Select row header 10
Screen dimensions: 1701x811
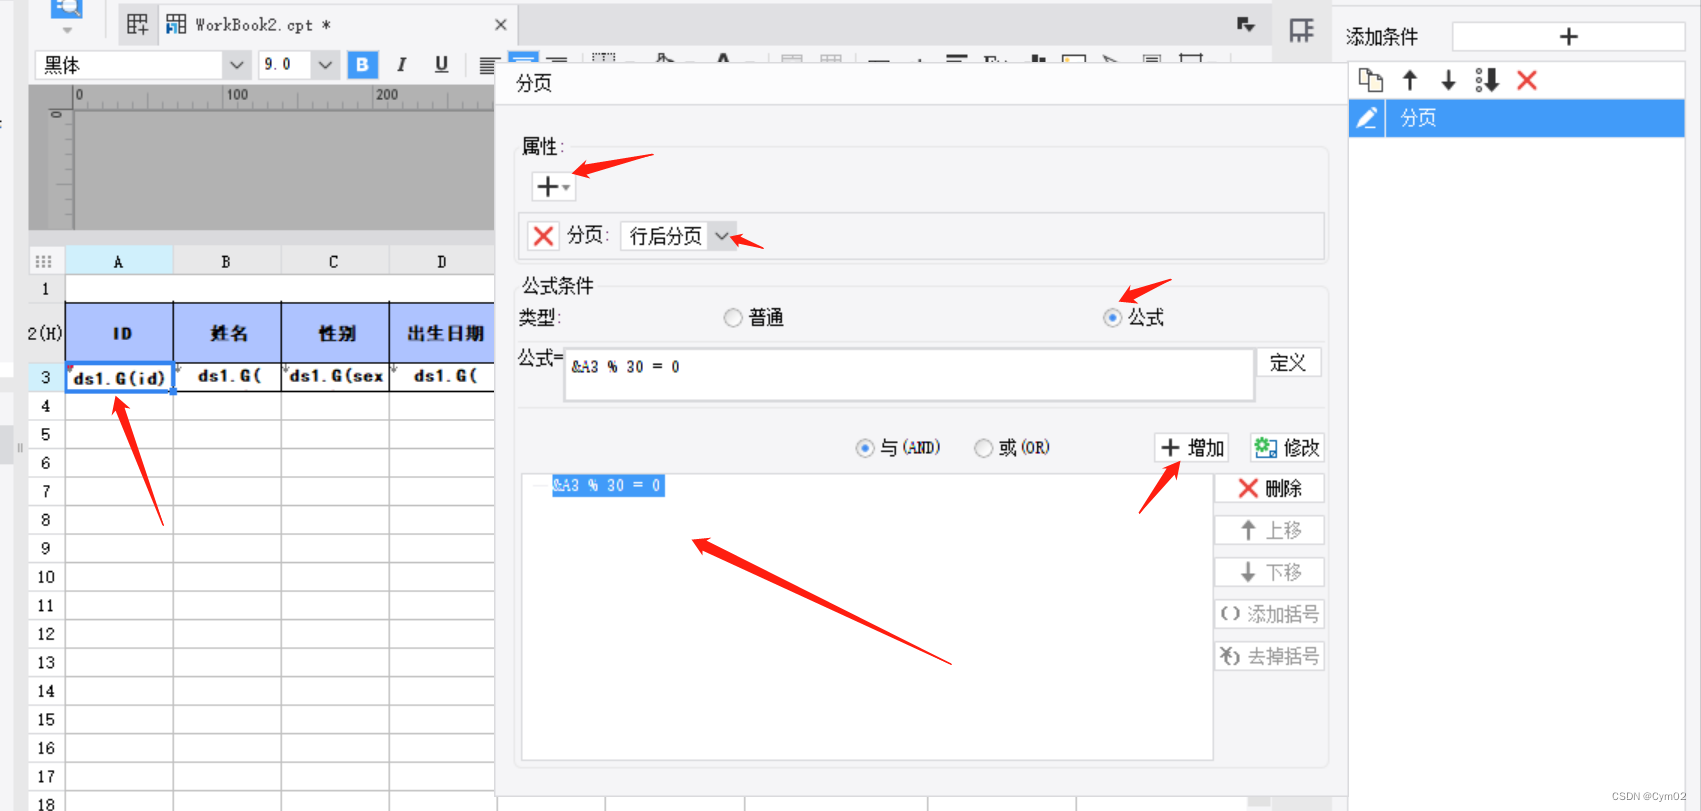pyautogui.click(x=46, y=577)
